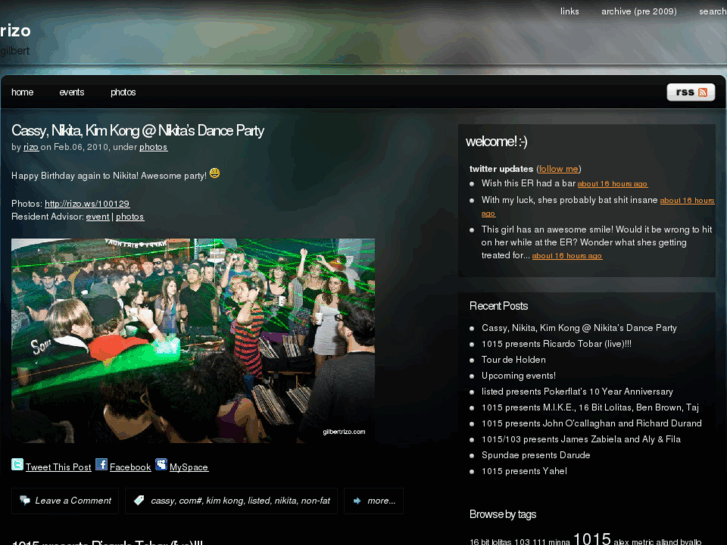Open the timestamp link after 'Wish this ER had a bar'
The image size is (727, 545).
point(612,184)
